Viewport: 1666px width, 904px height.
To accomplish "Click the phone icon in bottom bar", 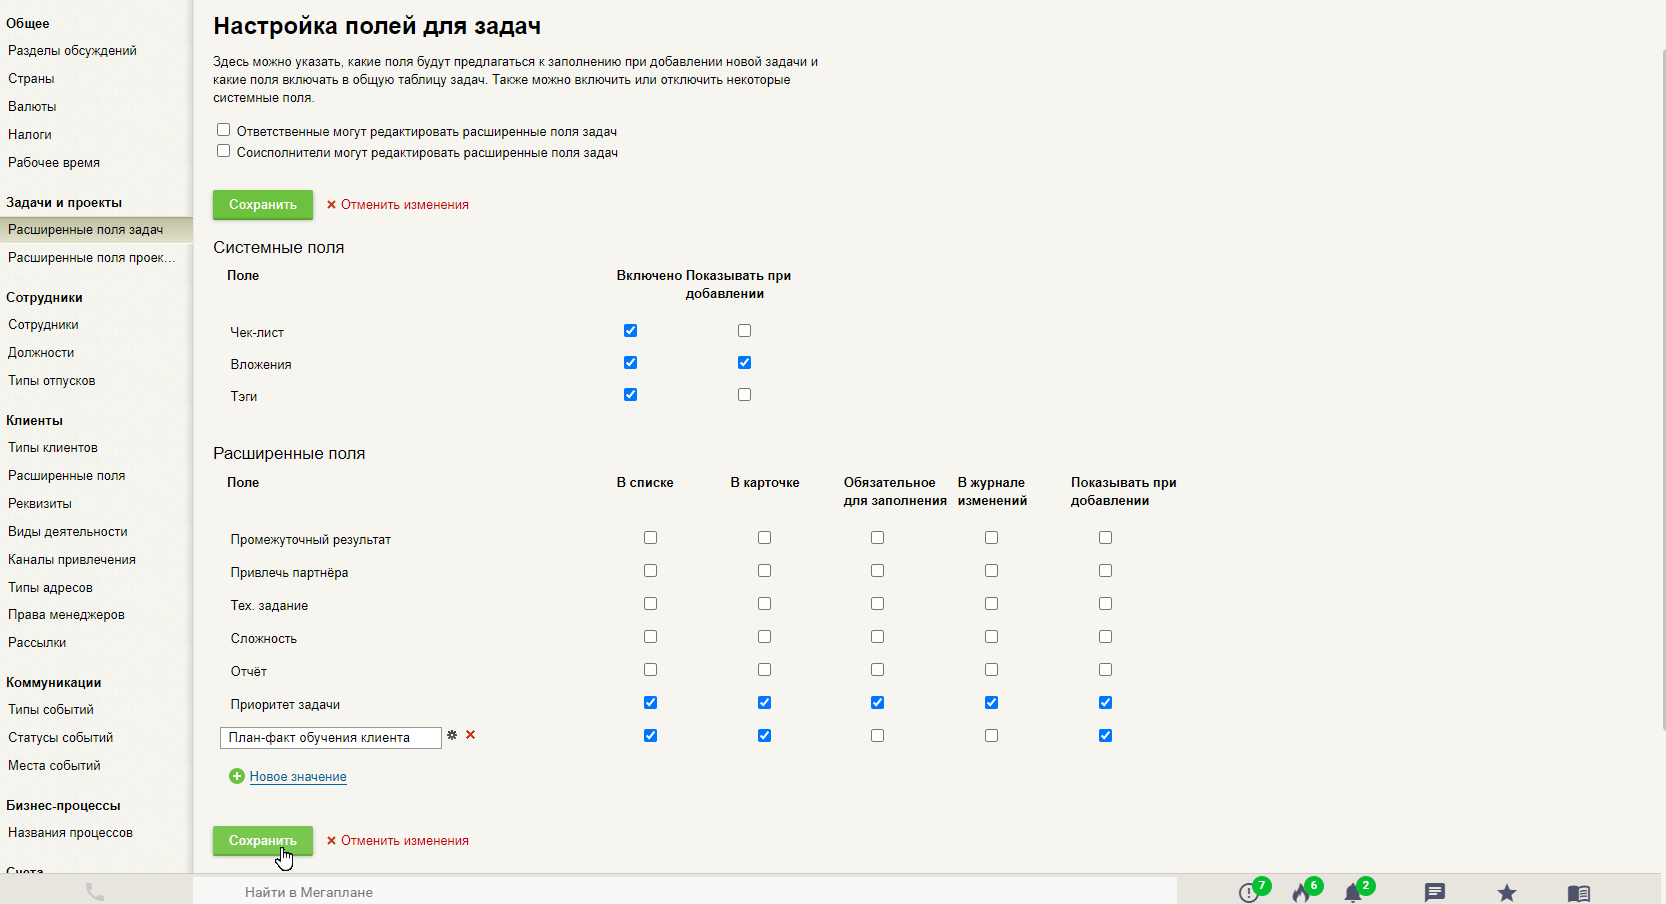I will 95,891.
